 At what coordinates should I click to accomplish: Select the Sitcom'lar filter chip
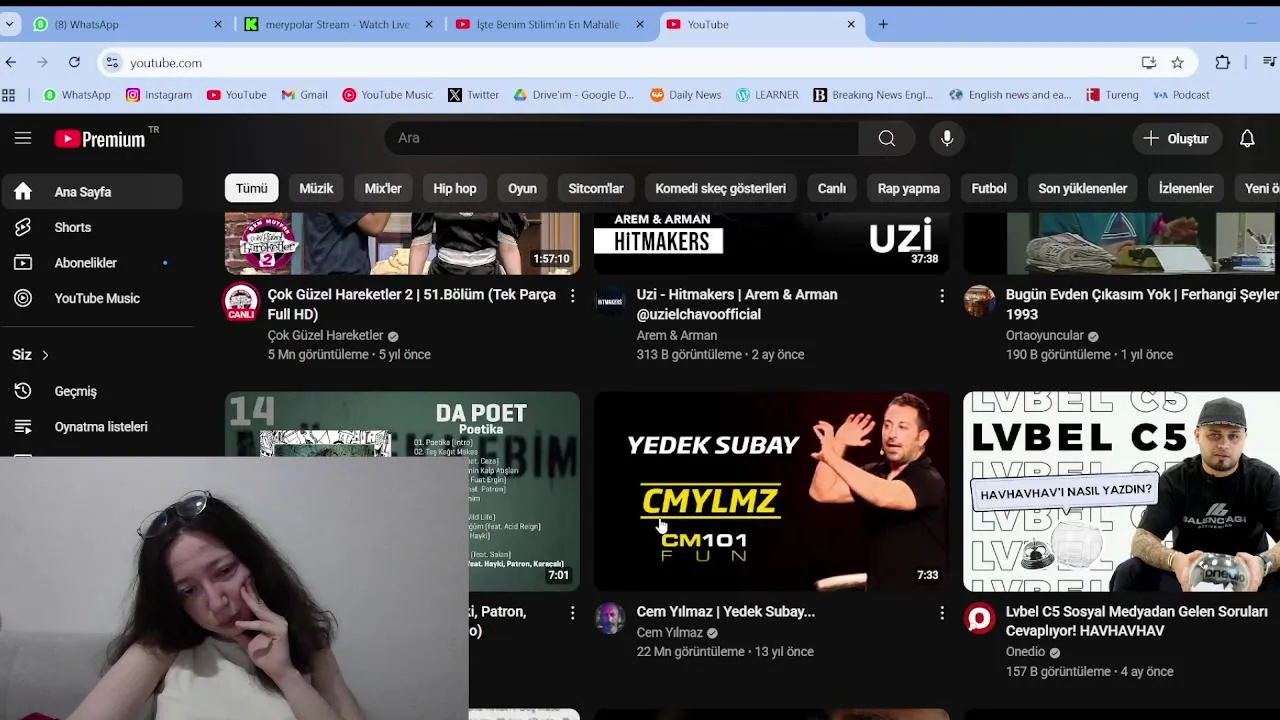point(596,188)
